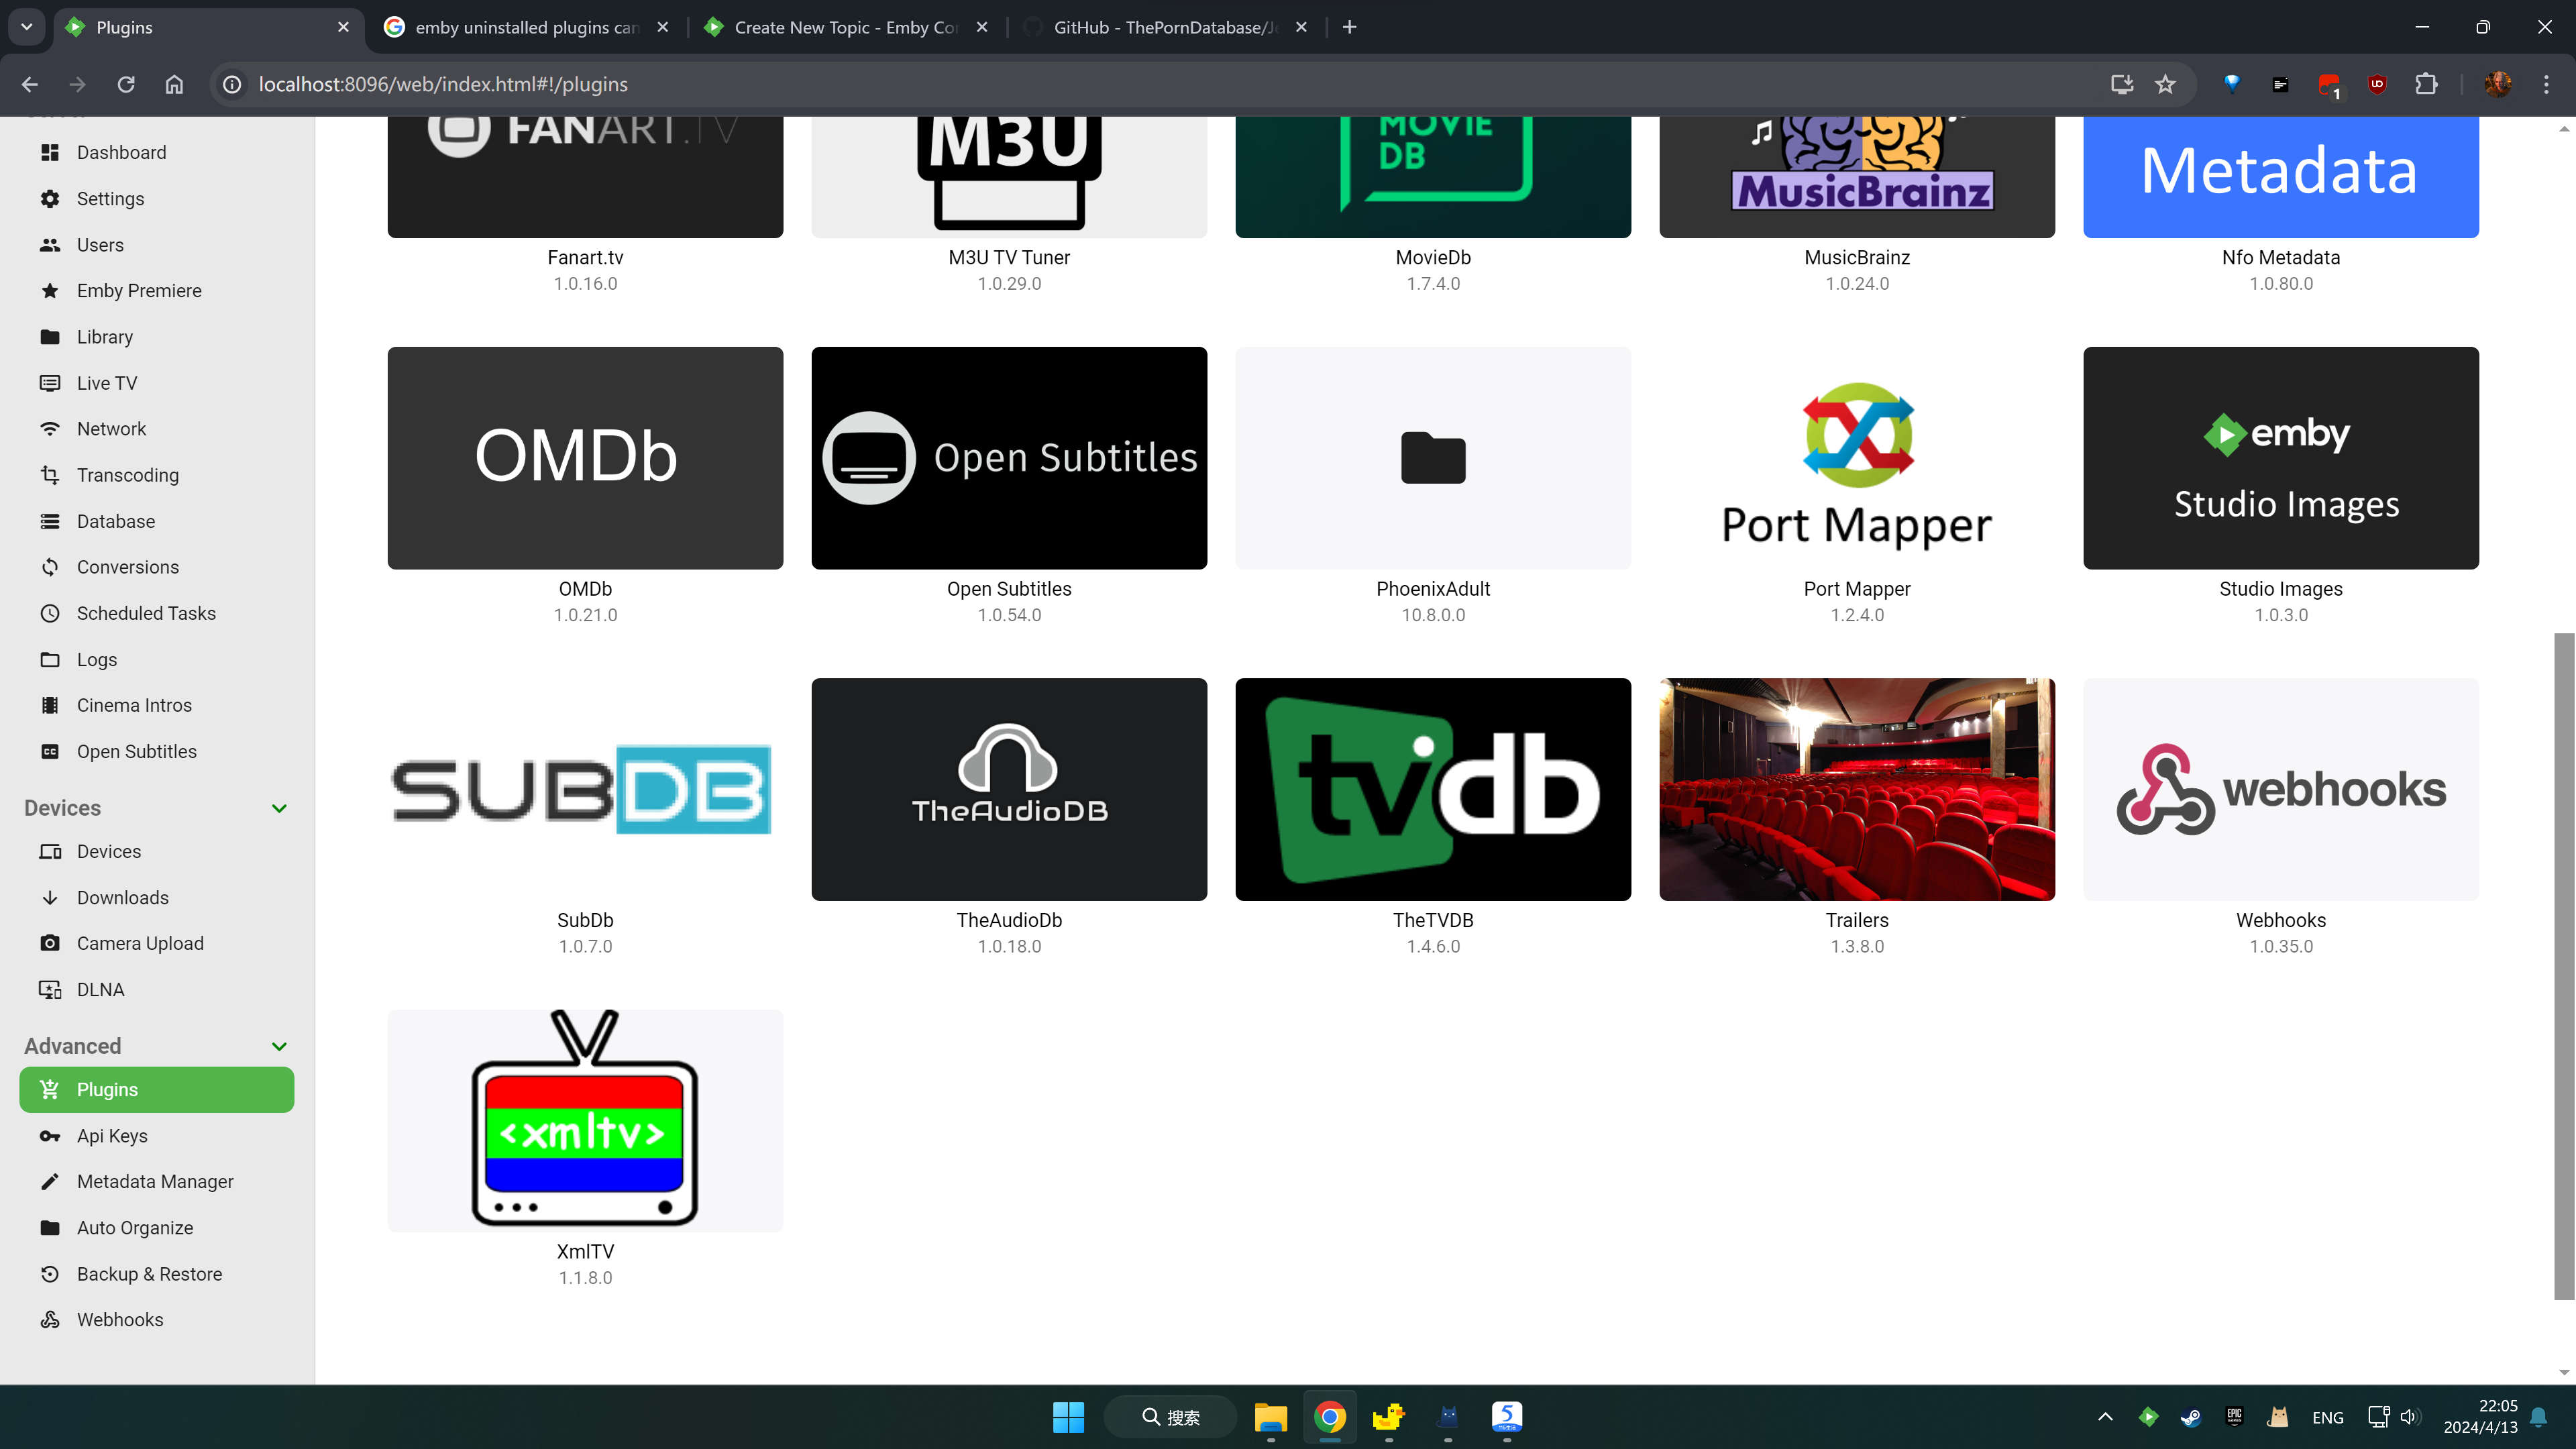This screenshot has width=2576, height=1449.
Task: Open the Users section
Action: (x=100, y=244)
